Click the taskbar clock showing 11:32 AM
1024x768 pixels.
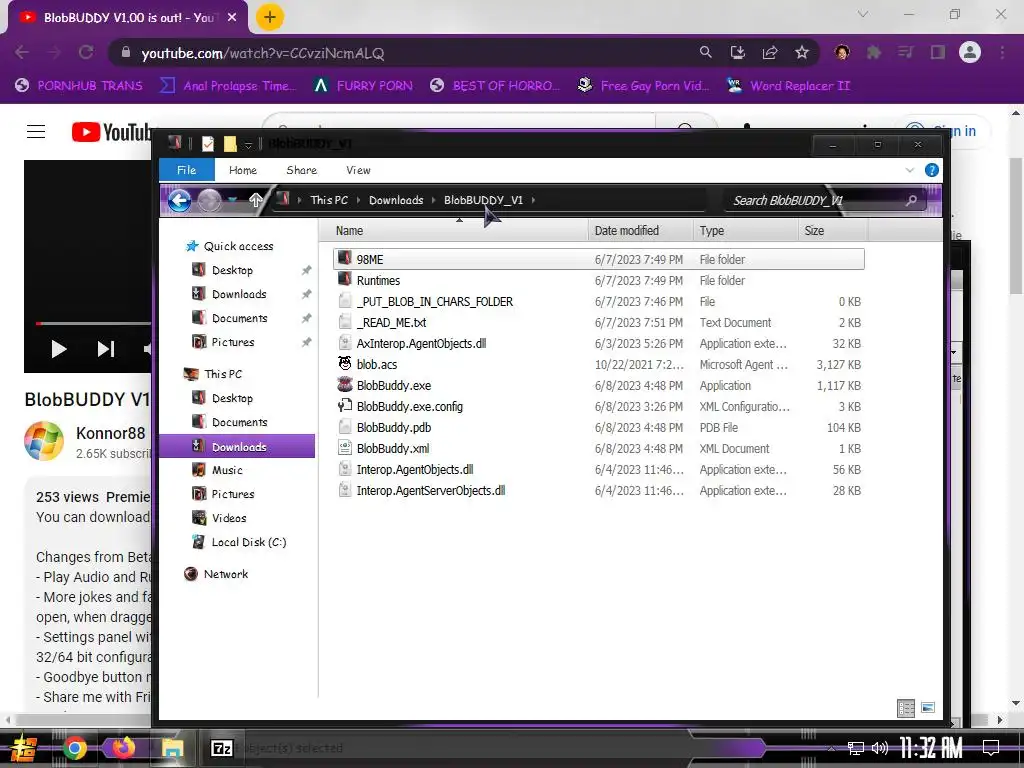[x=931, y=748]
